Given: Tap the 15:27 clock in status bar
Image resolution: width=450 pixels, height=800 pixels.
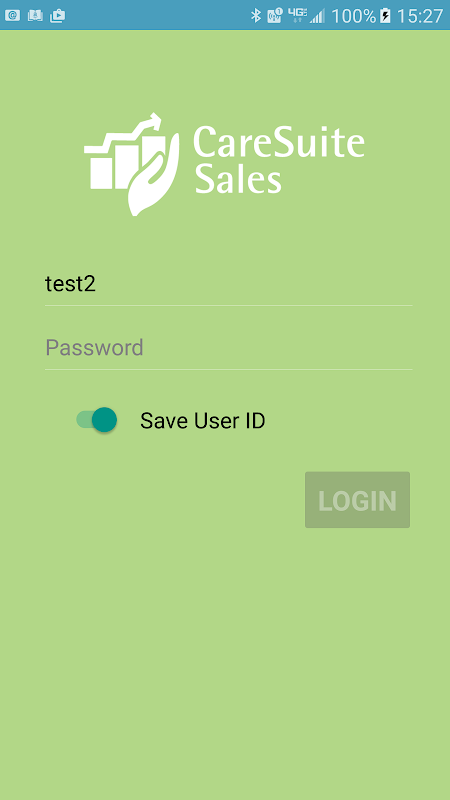Looking at the screenshot, I should click(x=419, y=16).
